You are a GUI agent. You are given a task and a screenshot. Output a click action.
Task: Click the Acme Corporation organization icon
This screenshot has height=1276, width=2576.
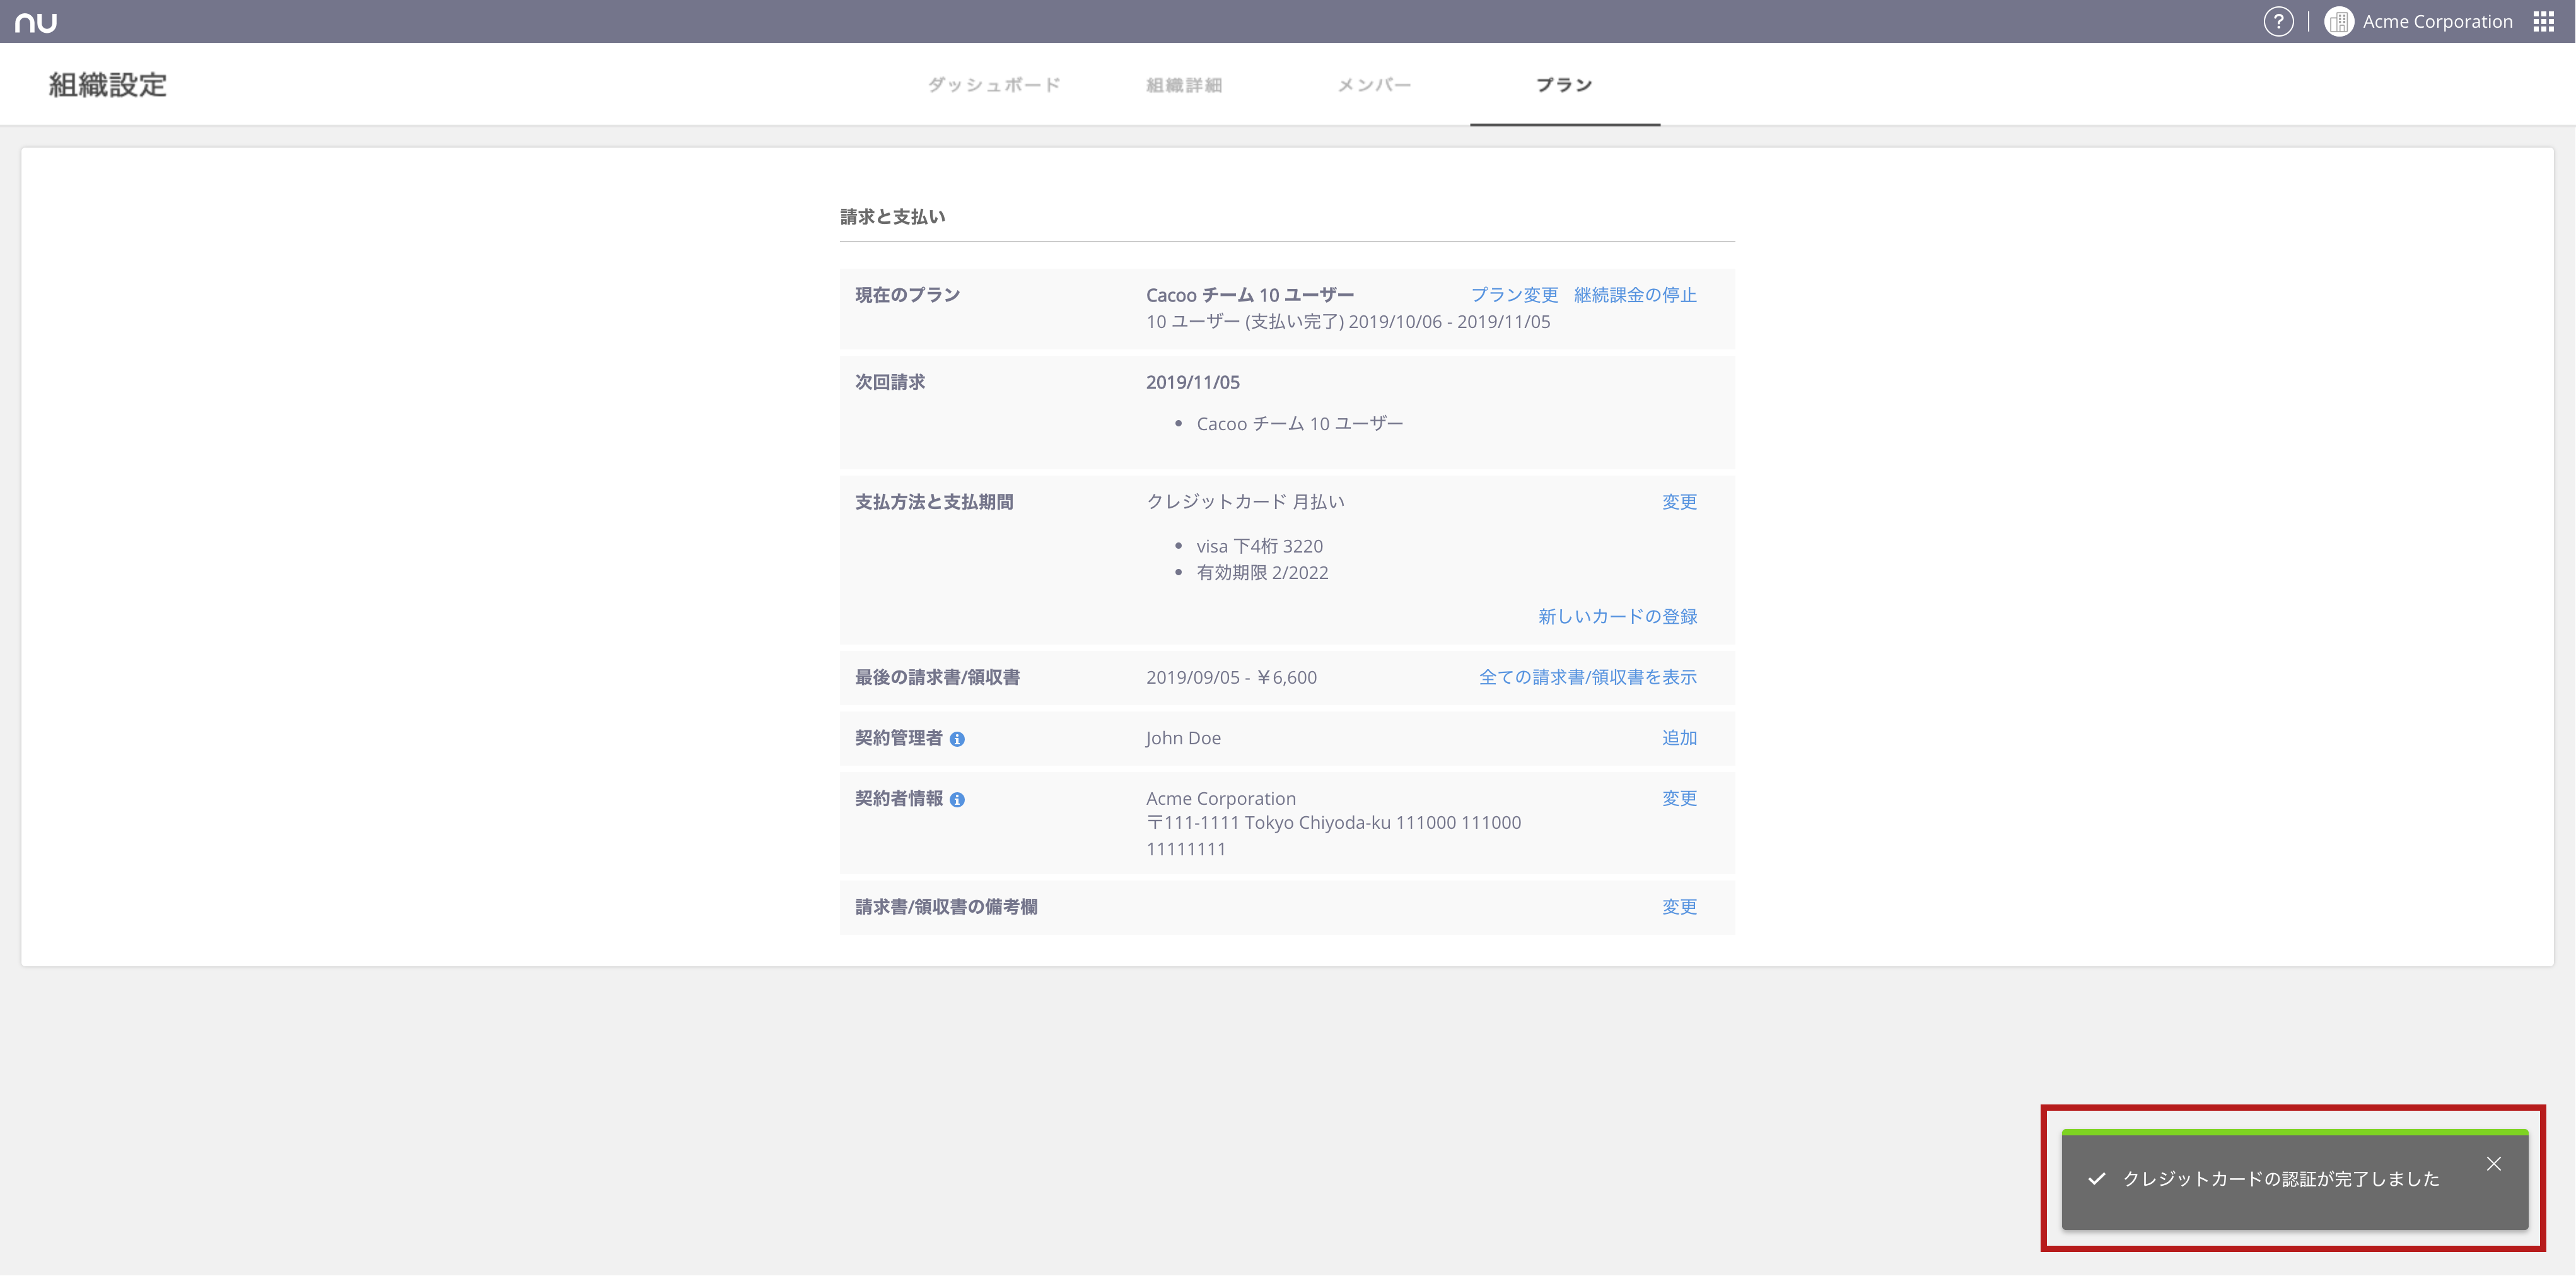point(2338,22)
